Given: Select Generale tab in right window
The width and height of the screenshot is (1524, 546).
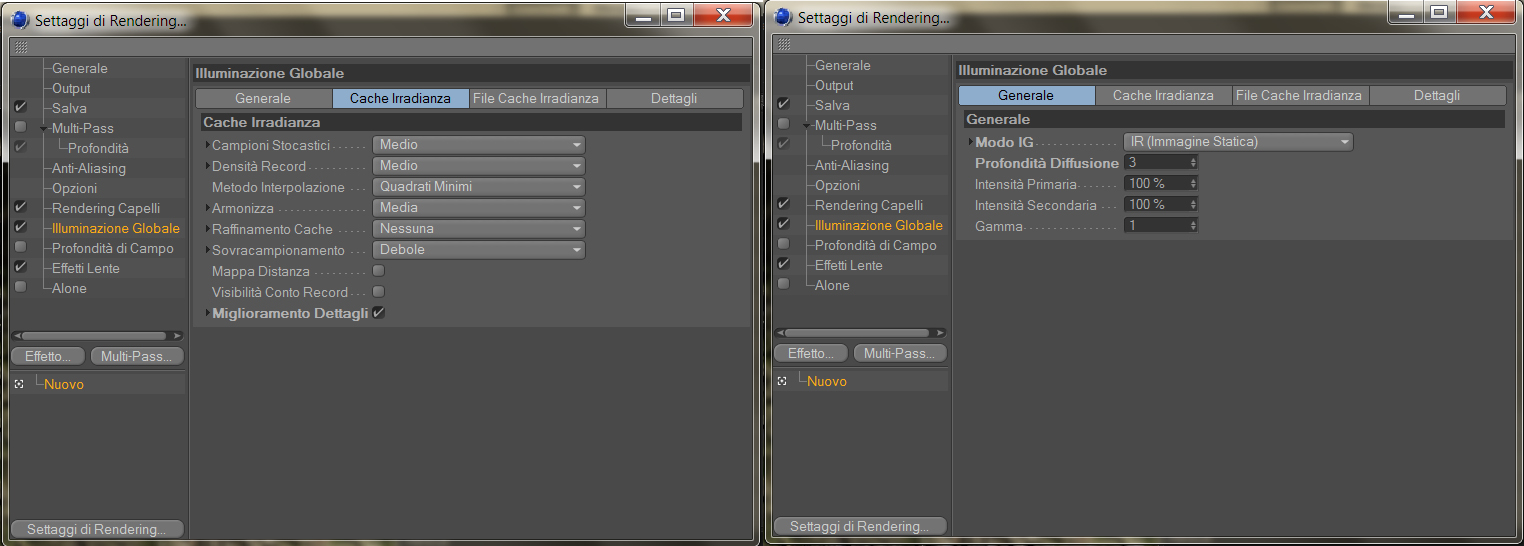Looking at the screenshot, I should click(1026, 95).
